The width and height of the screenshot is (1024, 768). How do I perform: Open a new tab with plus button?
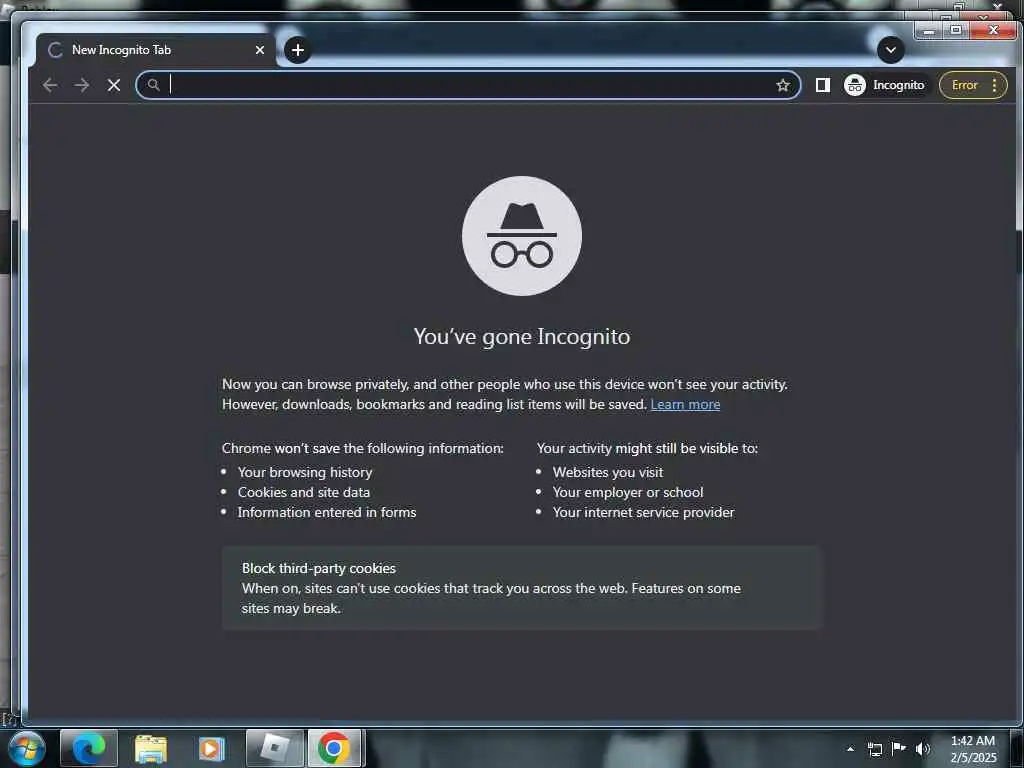point(298,50)
